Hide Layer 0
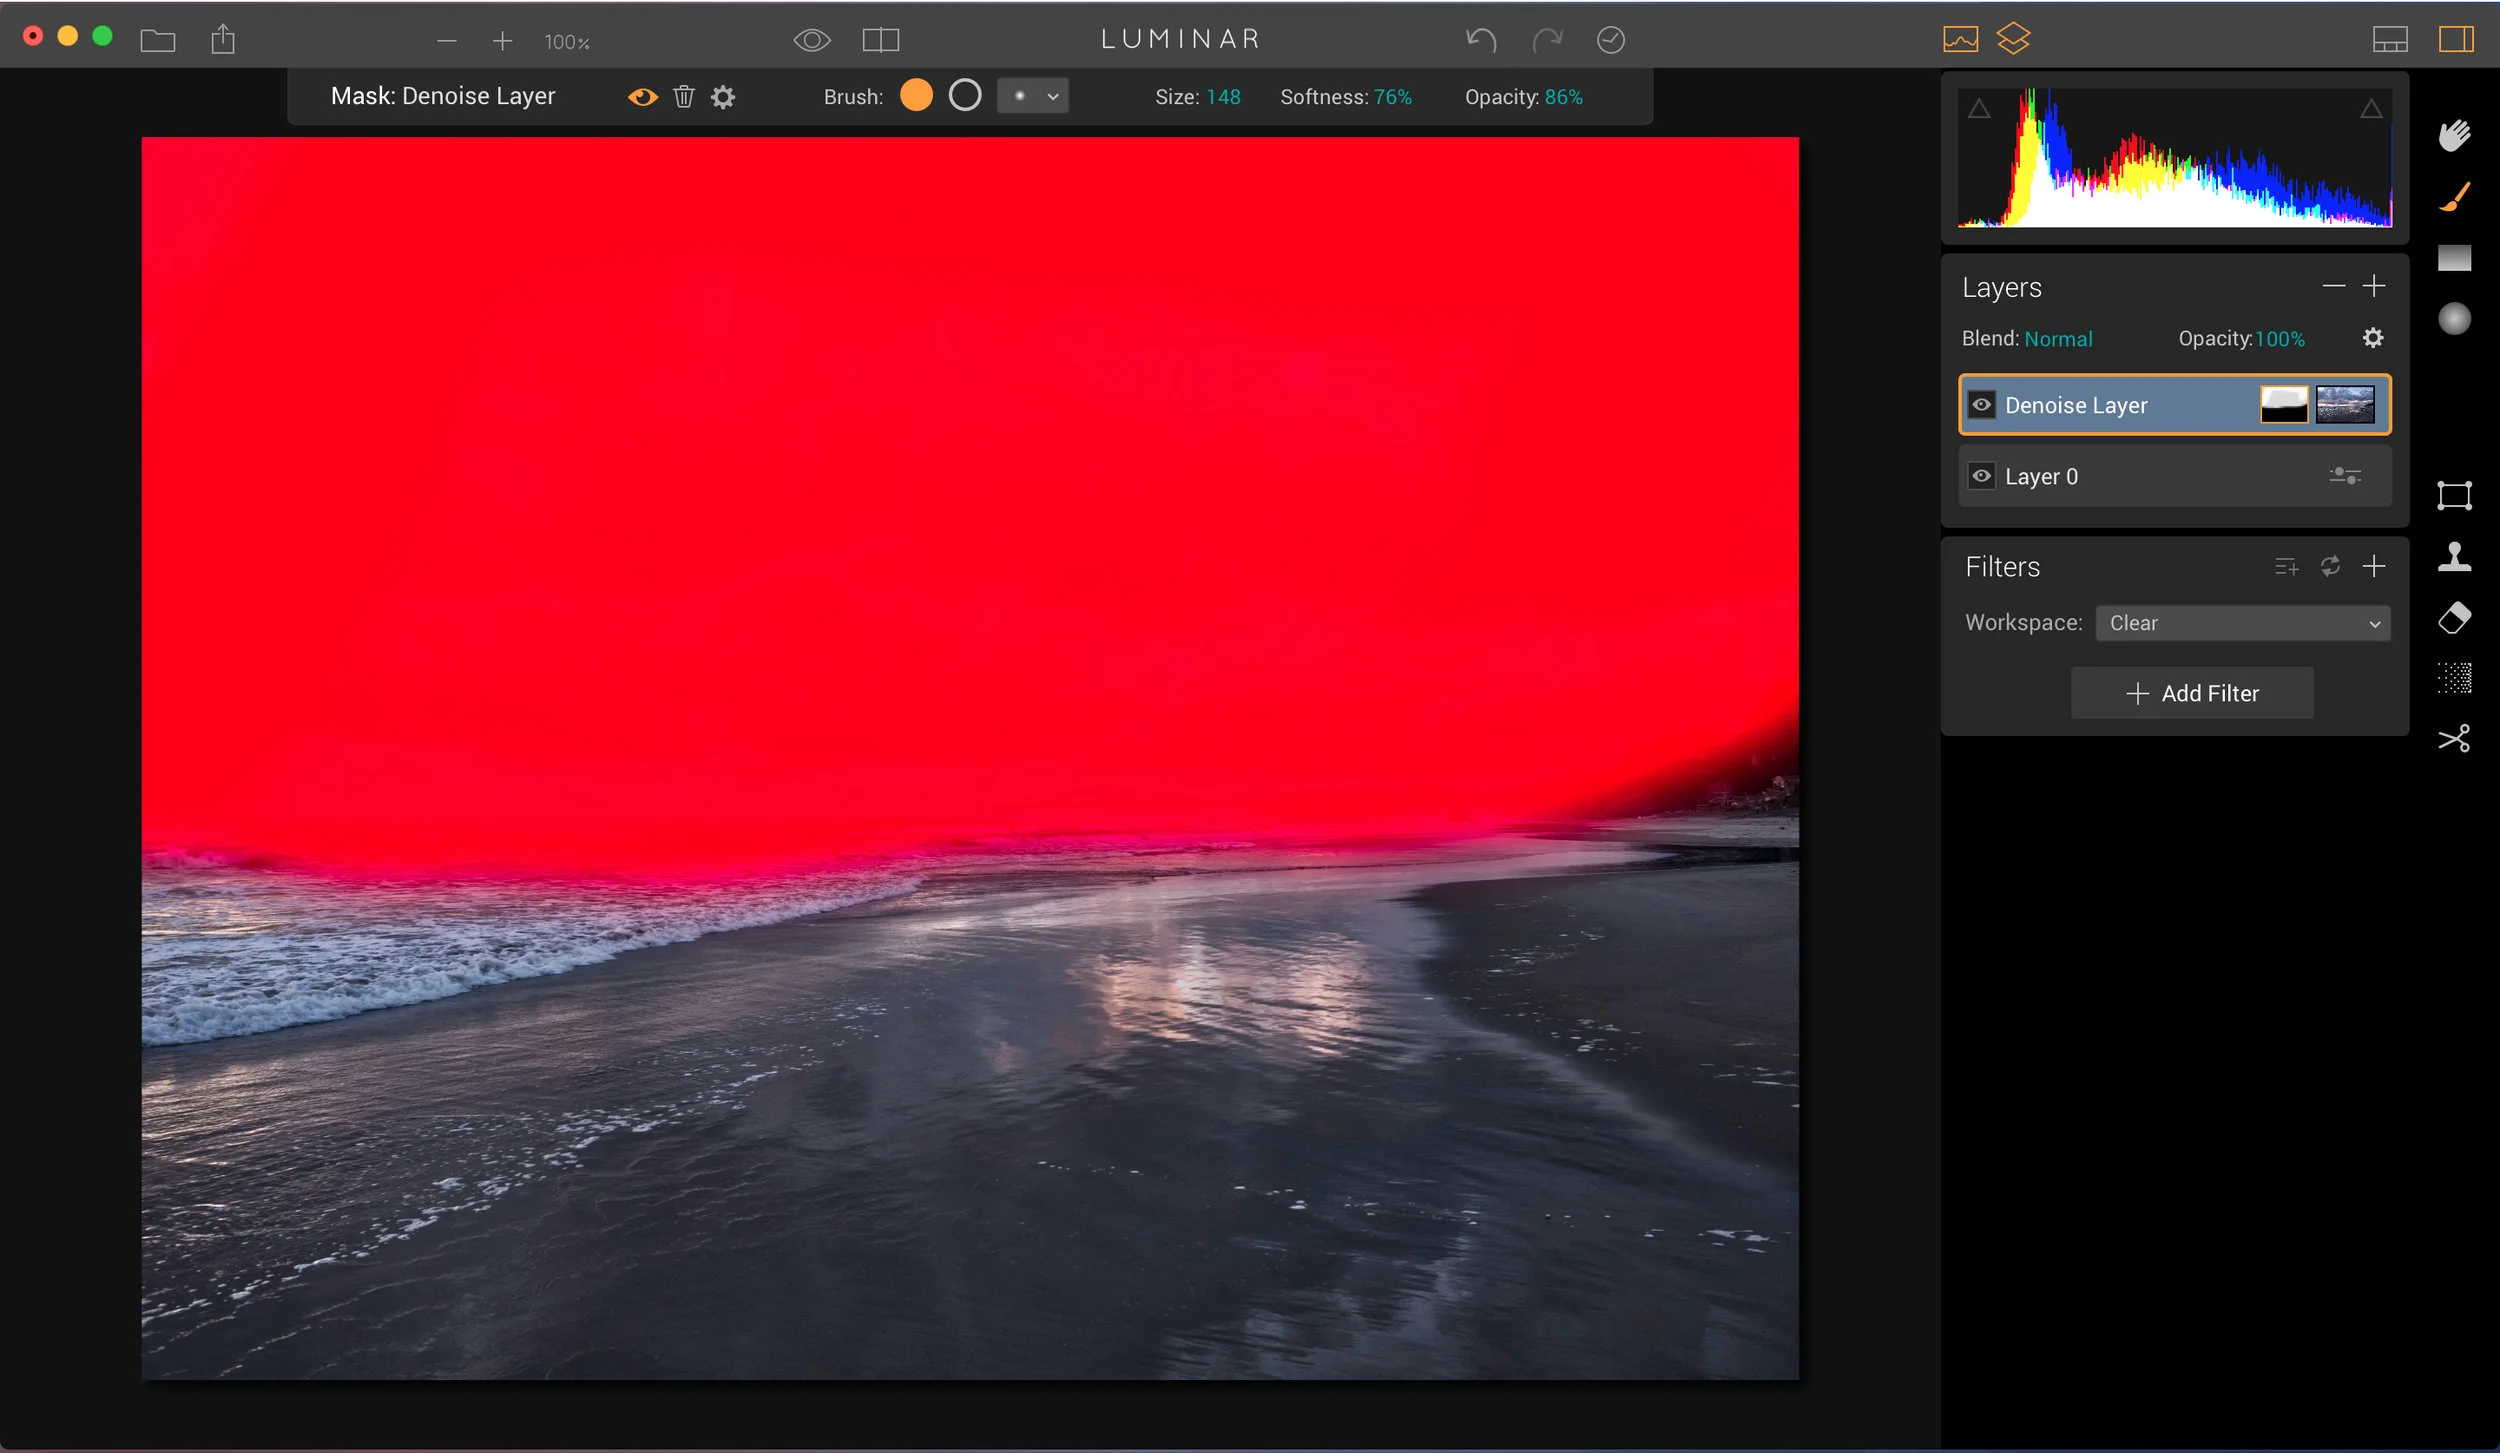 (x=1981, y=476)
